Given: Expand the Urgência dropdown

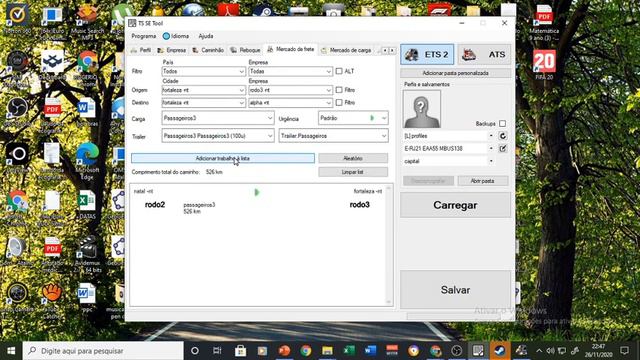Looking at the screenshot, I should 384,118.
